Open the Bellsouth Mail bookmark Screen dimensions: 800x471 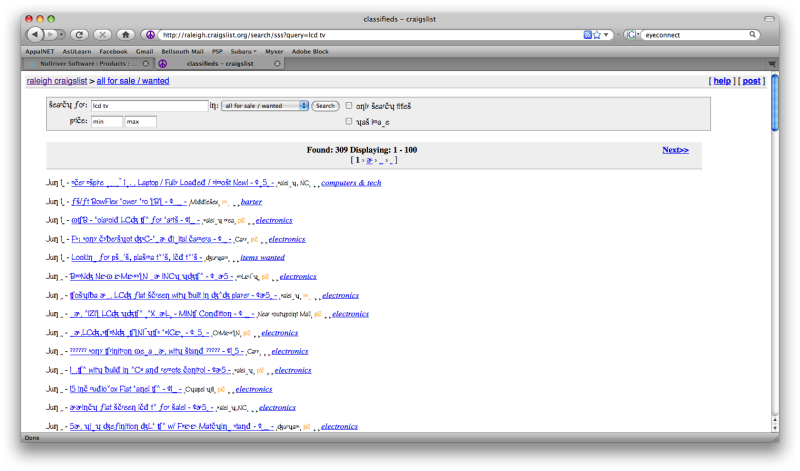[x=182, y=52]
